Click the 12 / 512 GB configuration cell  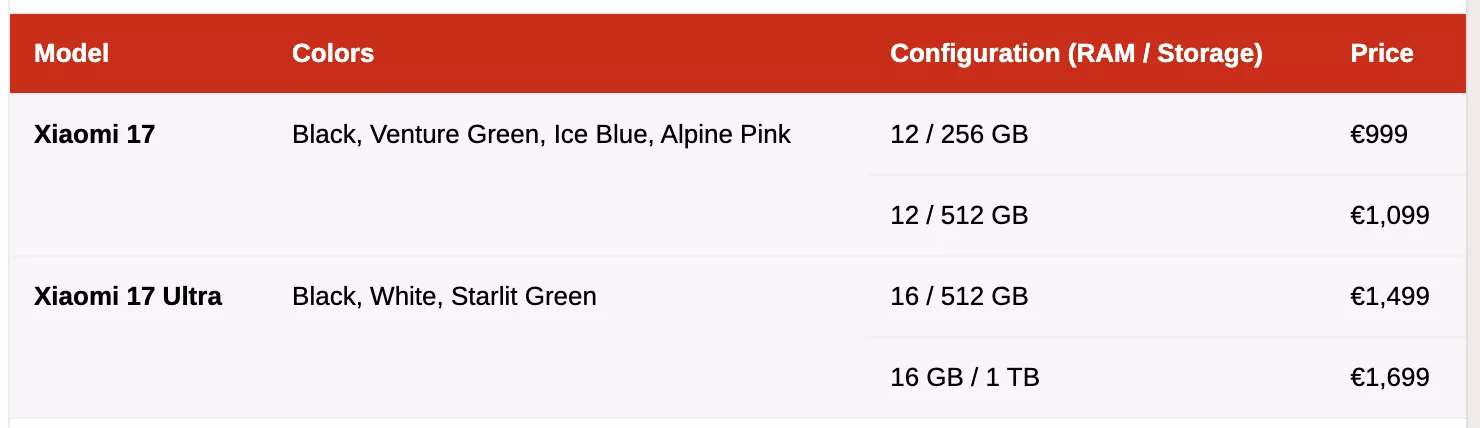pyautogui.click(x=959, y=216)
